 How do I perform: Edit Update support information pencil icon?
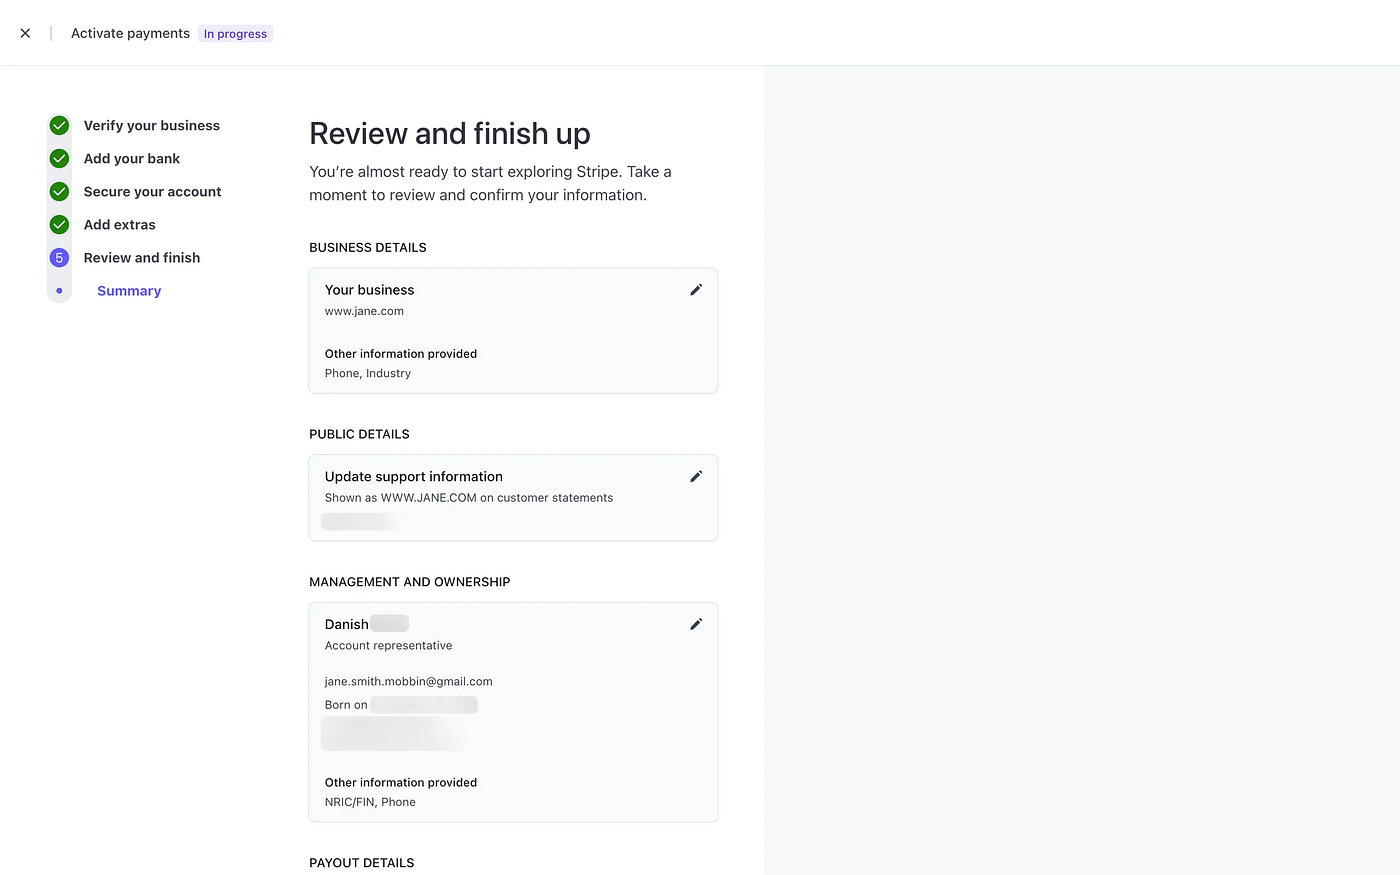[696, 477]
